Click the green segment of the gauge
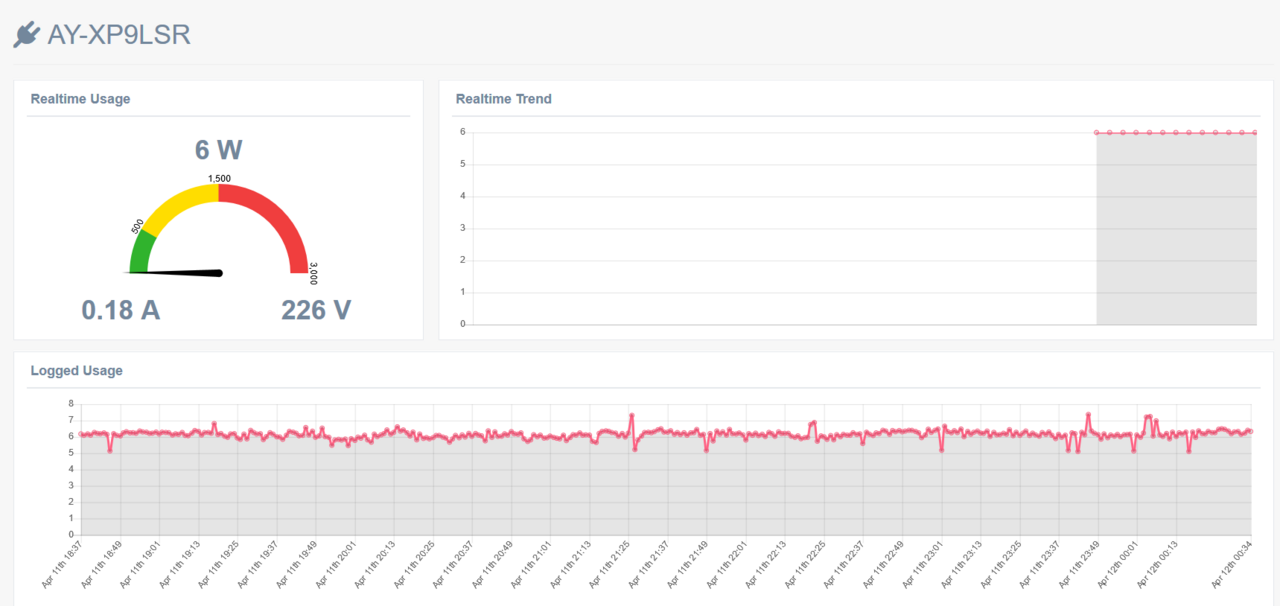Viewport: 1280px width, 606px height. [141, 251]
